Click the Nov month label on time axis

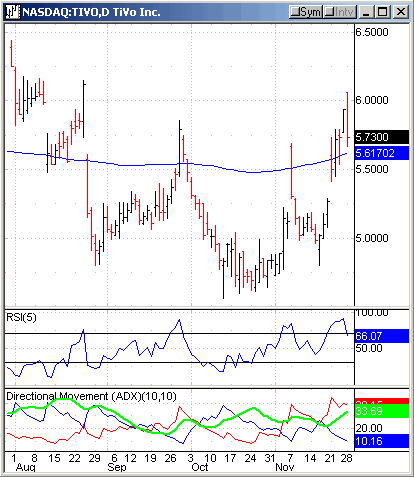tap(285, 467)
